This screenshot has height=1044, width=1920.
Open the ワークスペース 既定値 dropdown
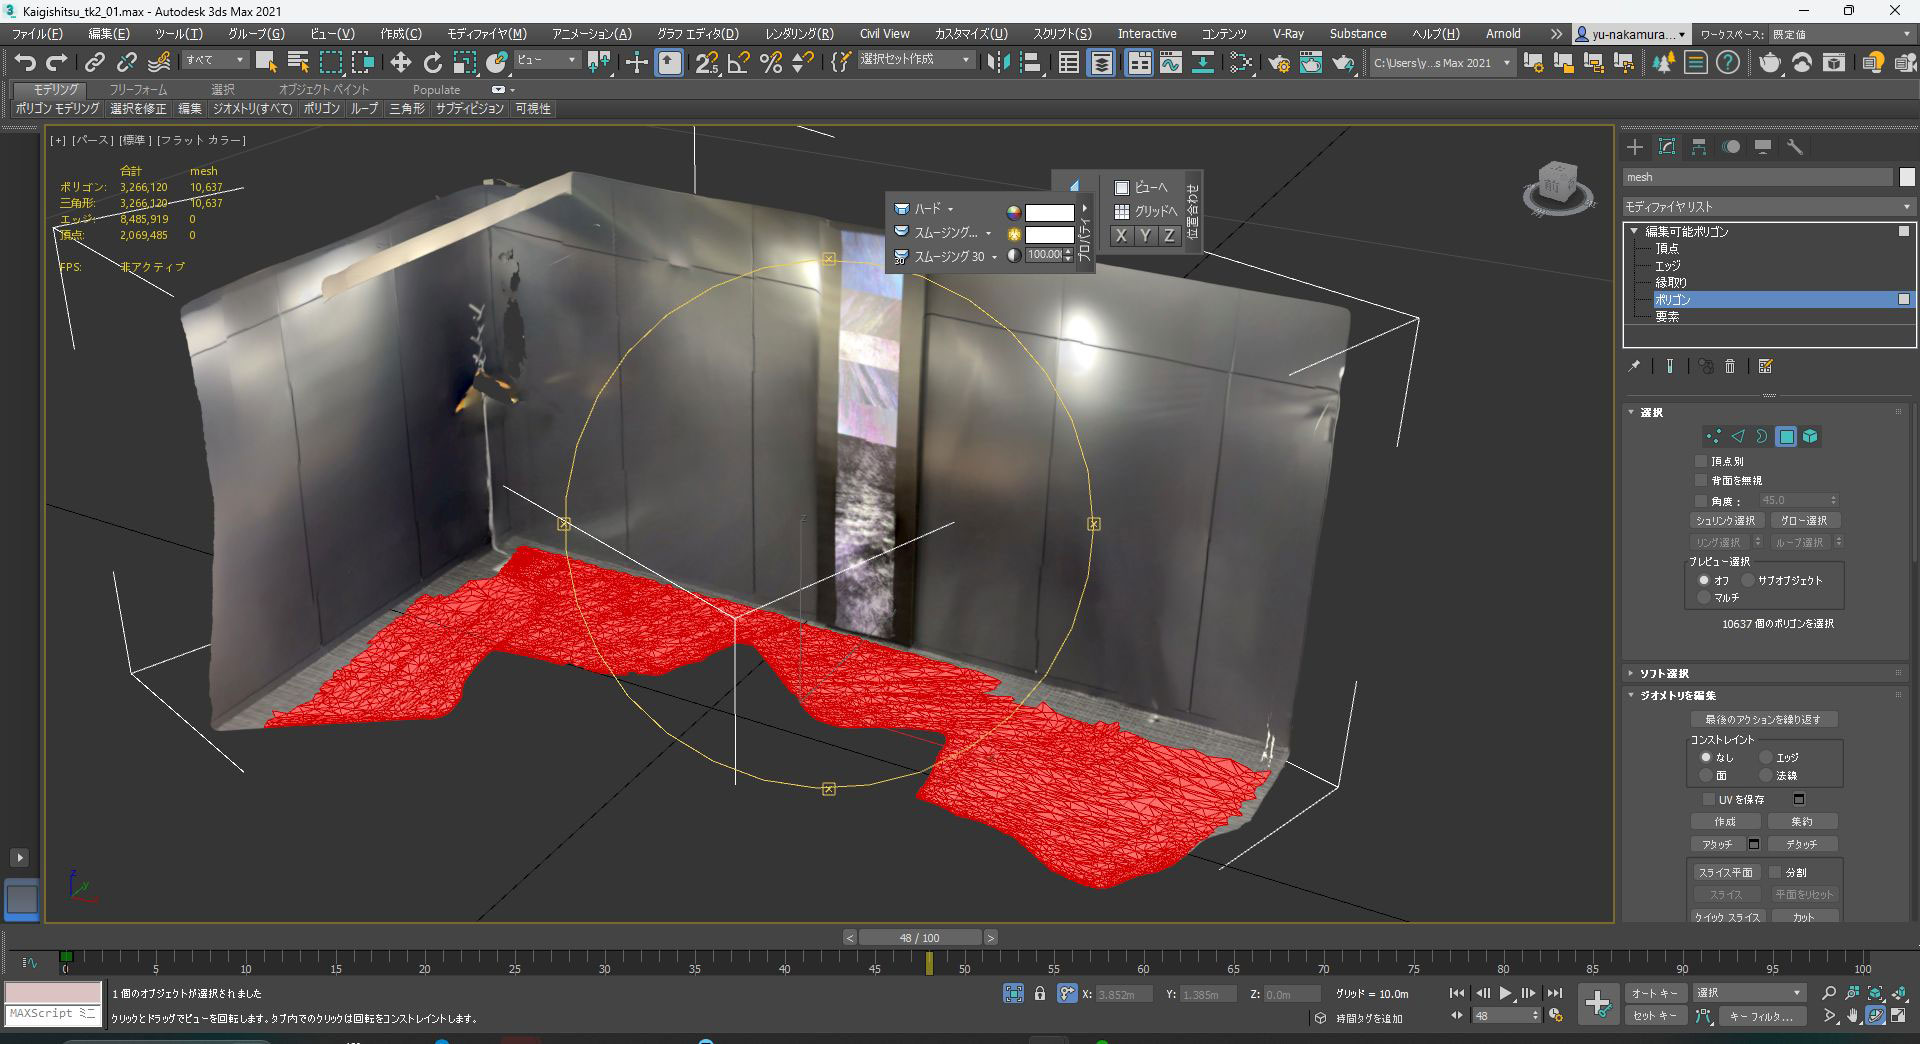click(1842, 34)
